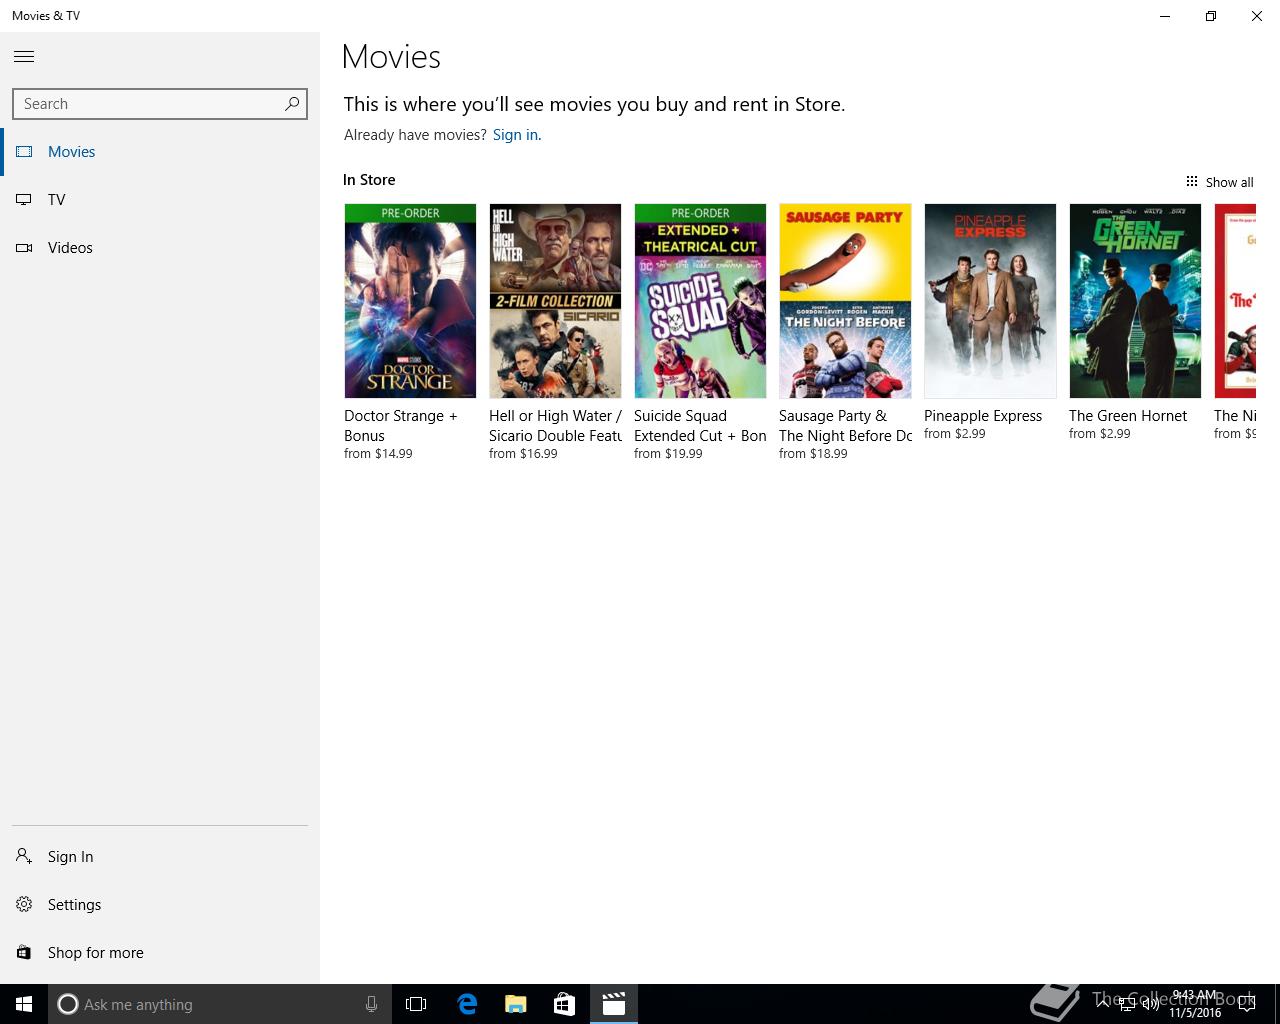Open the Suicide Squad poster
The image size is (1280, 1024).
coord(700,301)
